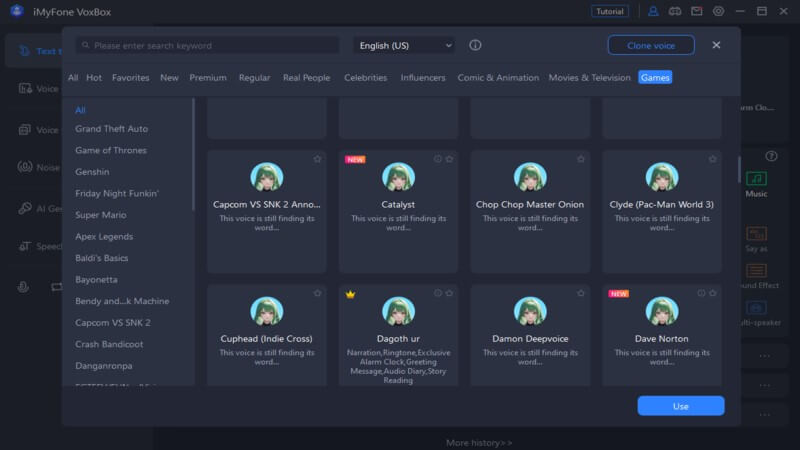Screen dimensions: 800x450
Task: Favorite the Capcom VS SNK 2 Announcer voice
Action: (x=317, y=159)
